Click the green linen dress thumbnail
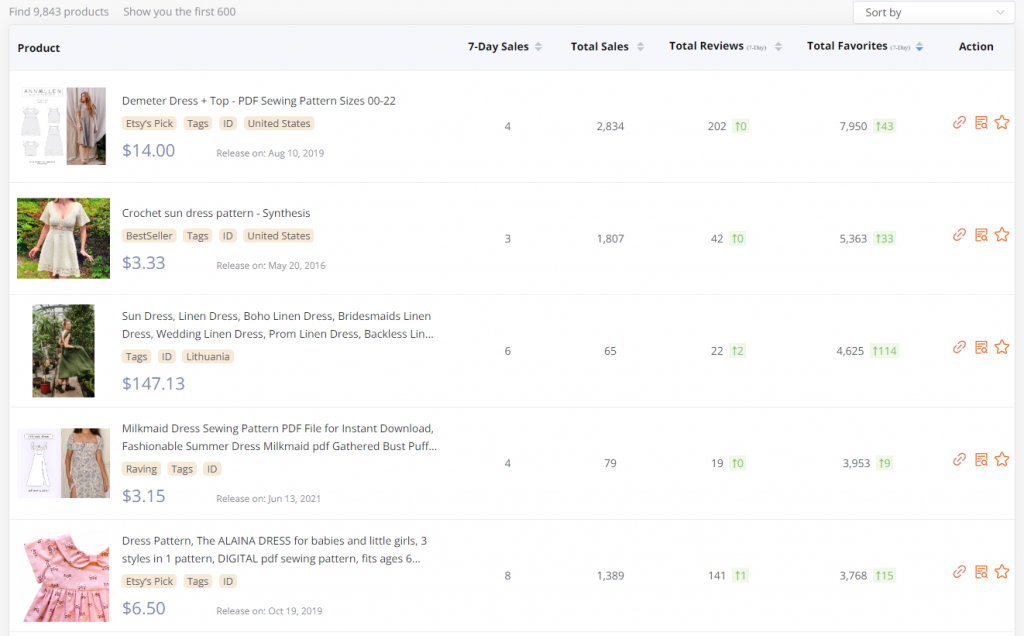1024x636 pixels. point(62,351)
